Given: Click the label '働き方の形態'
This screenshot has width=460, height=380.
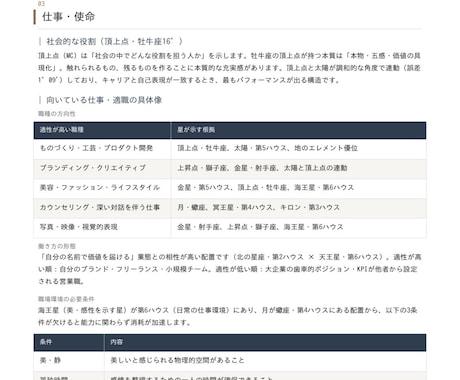Looking at the screenshot, I should click(x=57, y=246).
